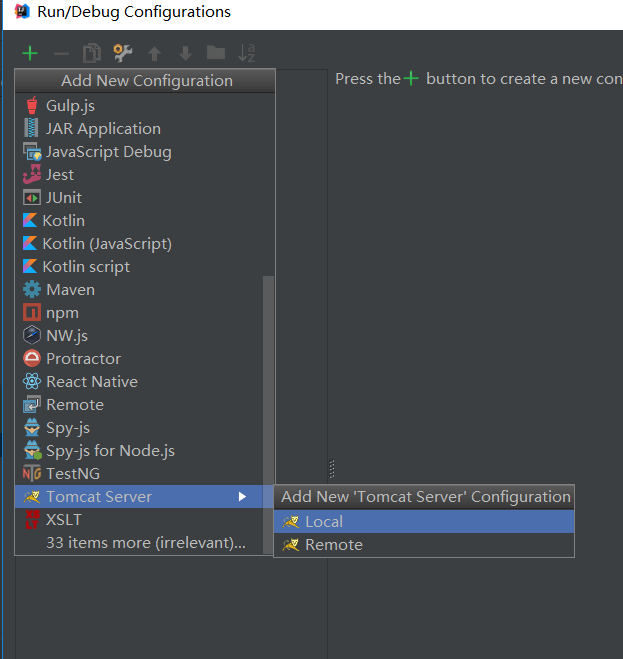Click the Jest boot icon
Screen dimensions: 623x659
pos(32,174)
